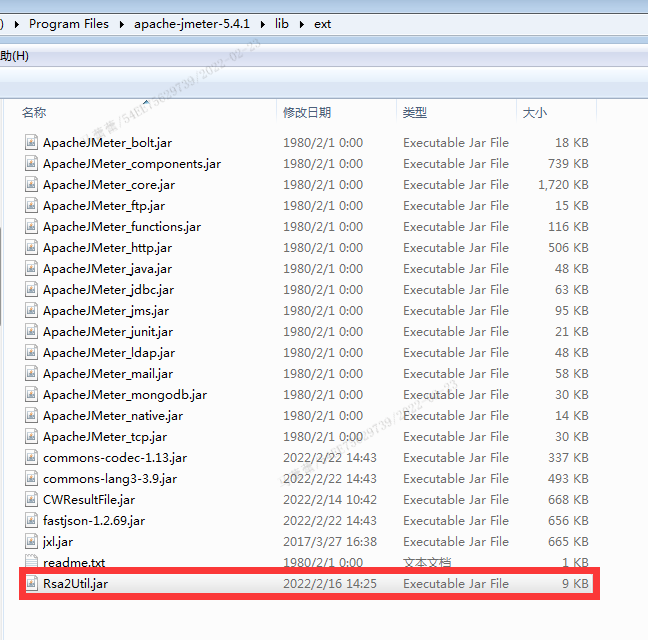Click the ApacheJMeter_mail.jar file icon

pyautogui.click(x=31, y=374)
